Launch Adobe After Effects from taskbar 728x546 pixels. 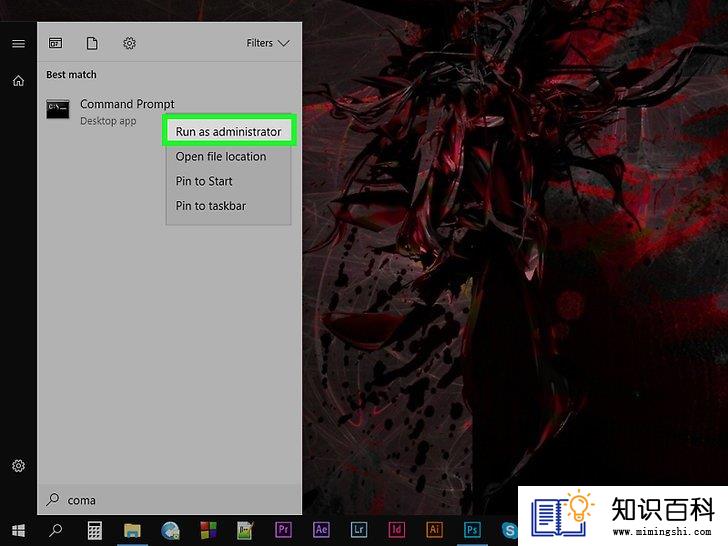point(321,530)
